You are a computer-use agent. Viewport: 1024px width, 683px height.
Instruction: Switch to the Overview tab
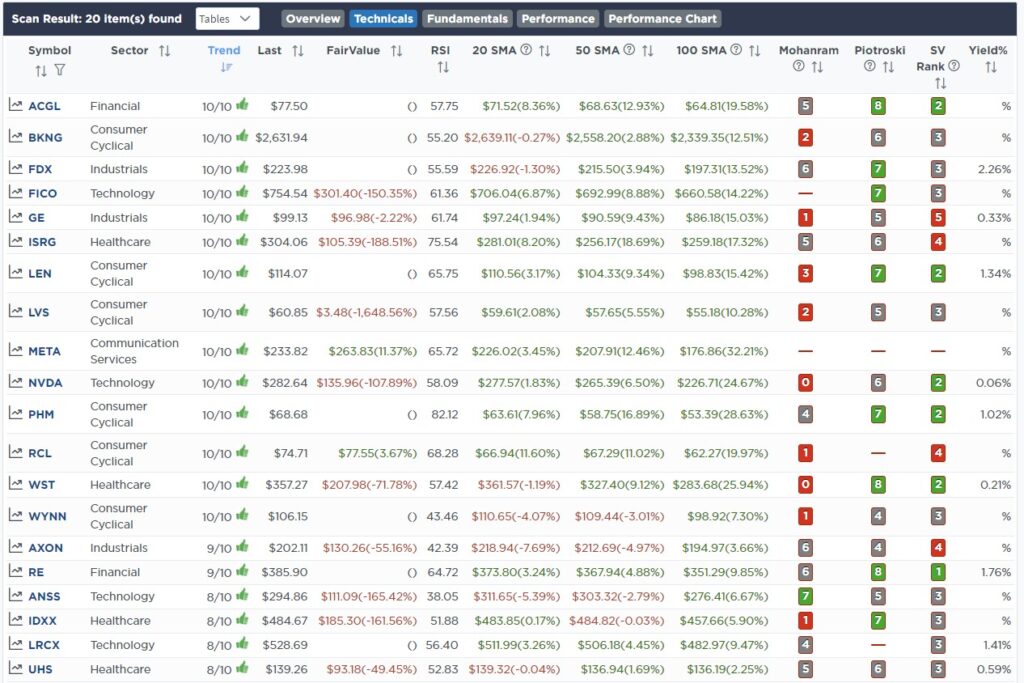point(312,19)
